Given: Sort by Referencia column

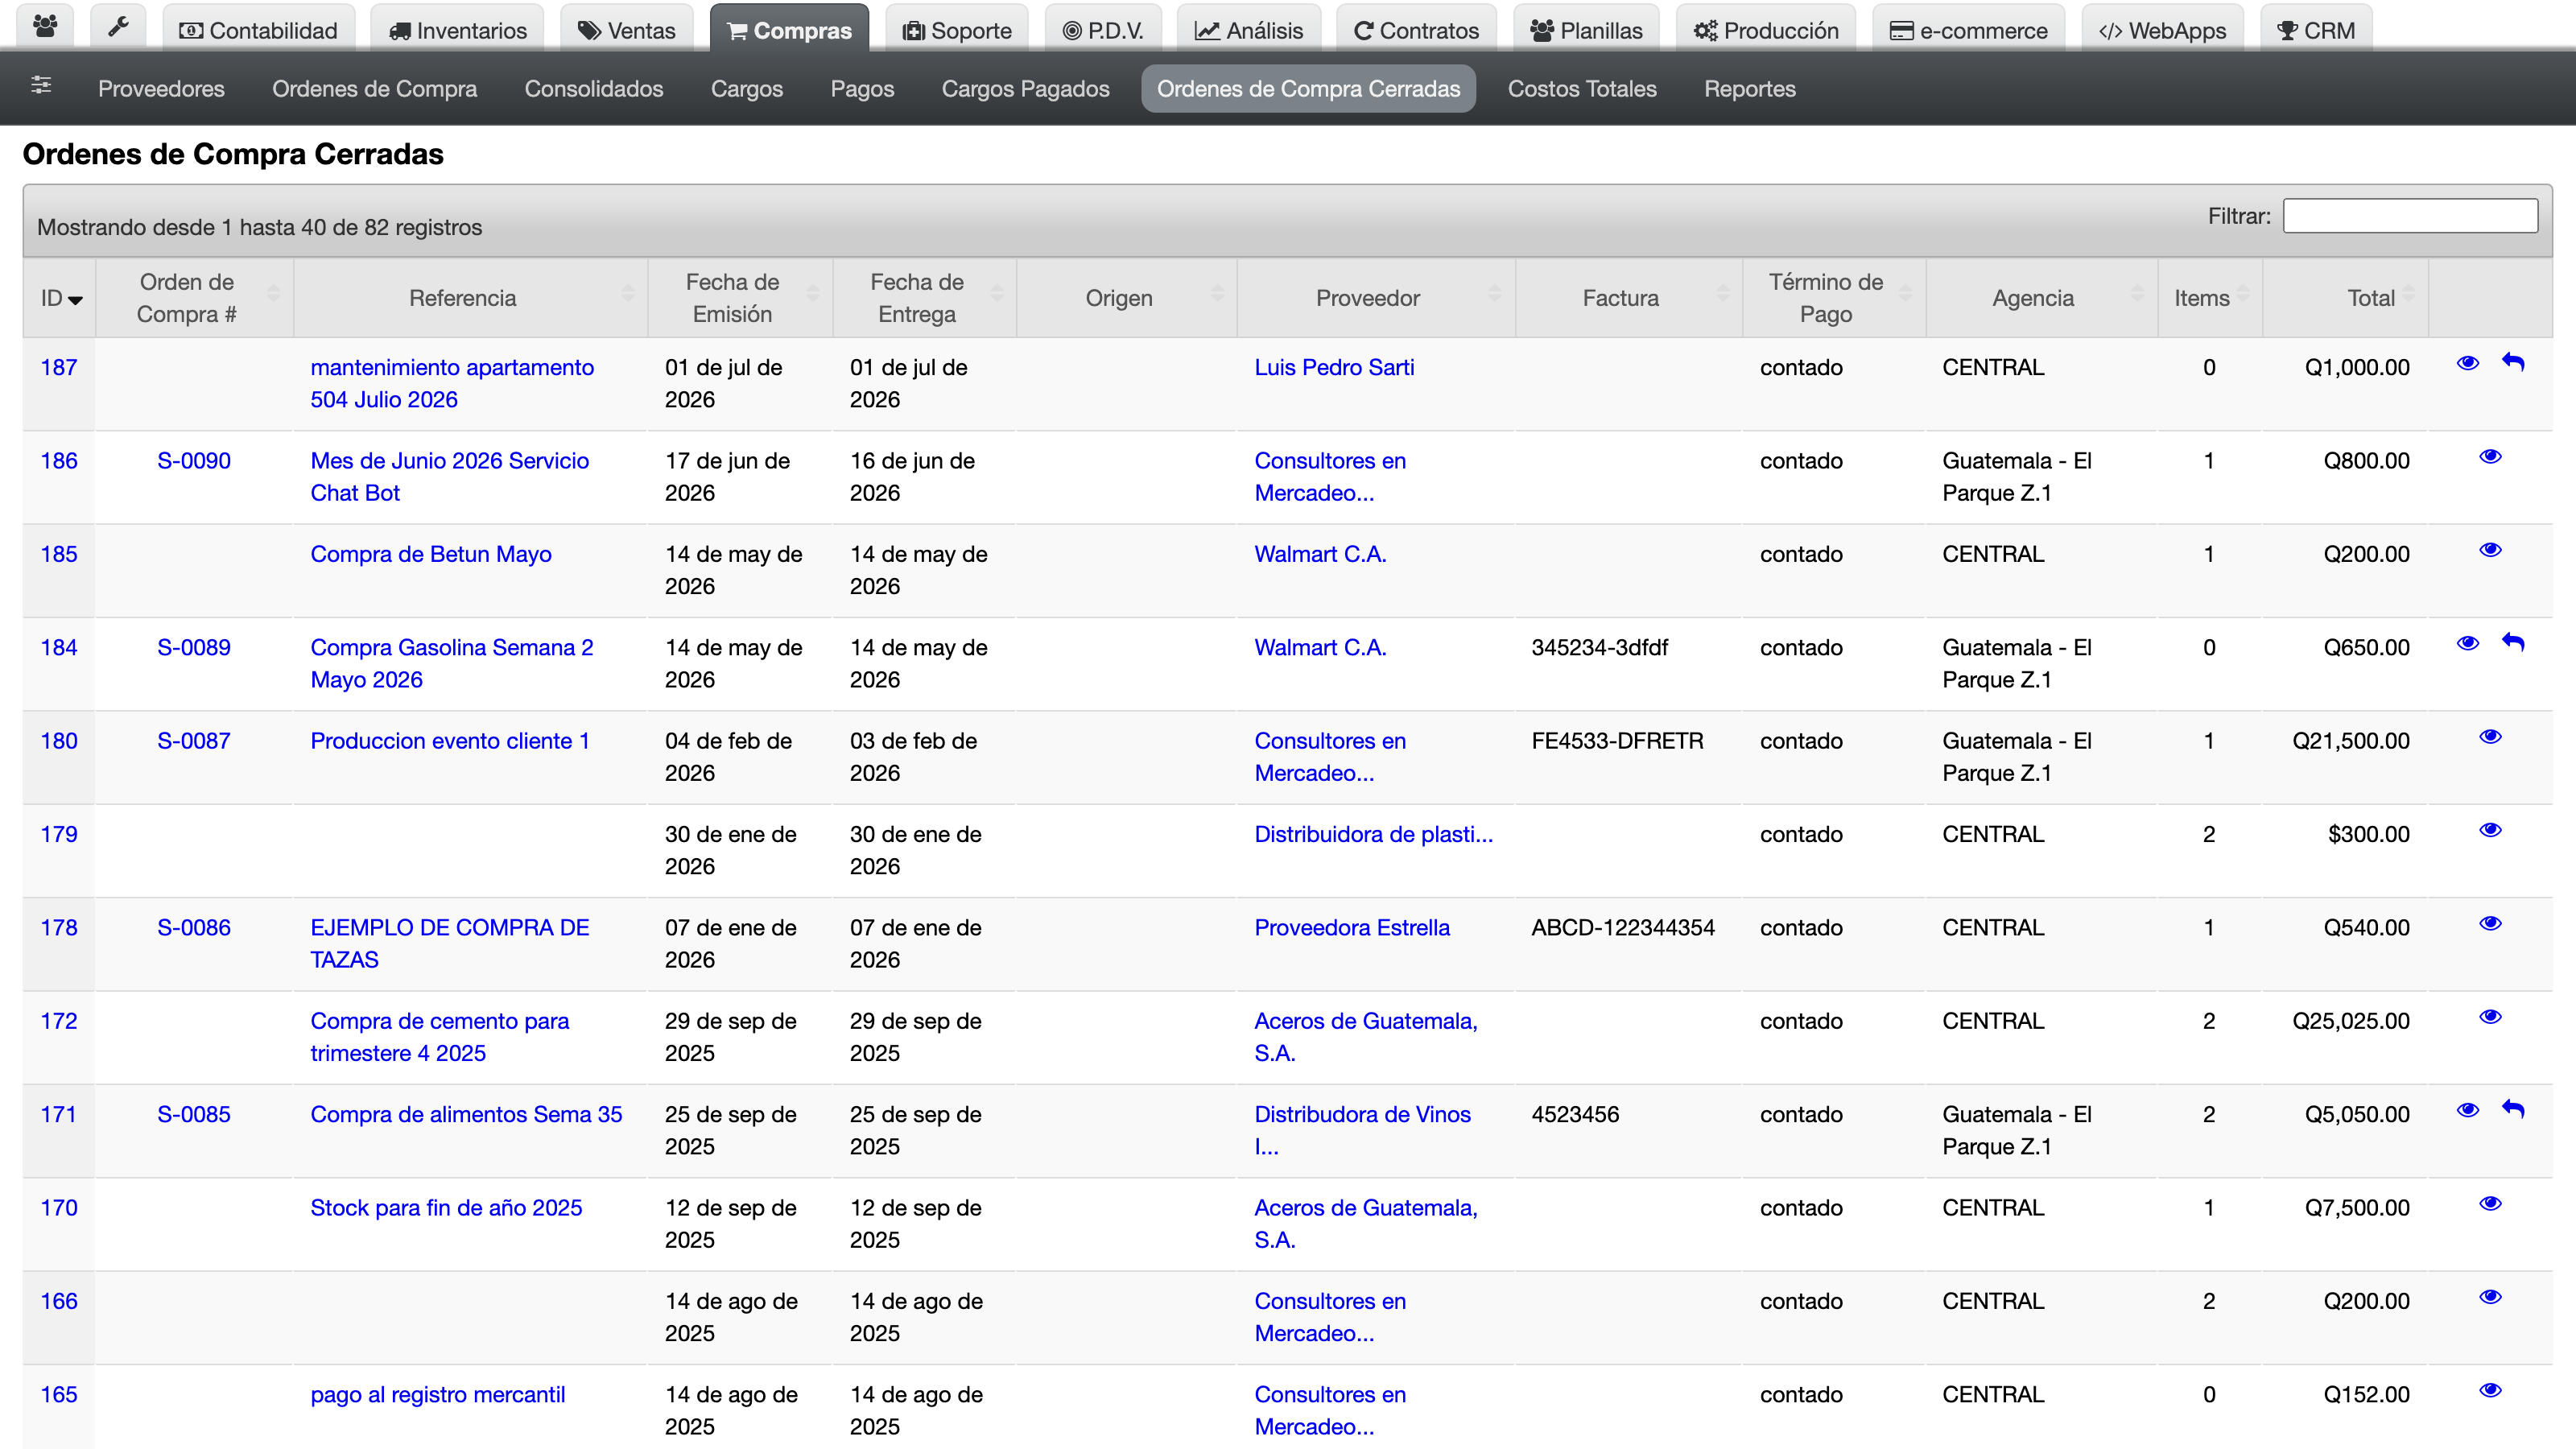Looking at the screenshot, I should [x=471, y=298].
